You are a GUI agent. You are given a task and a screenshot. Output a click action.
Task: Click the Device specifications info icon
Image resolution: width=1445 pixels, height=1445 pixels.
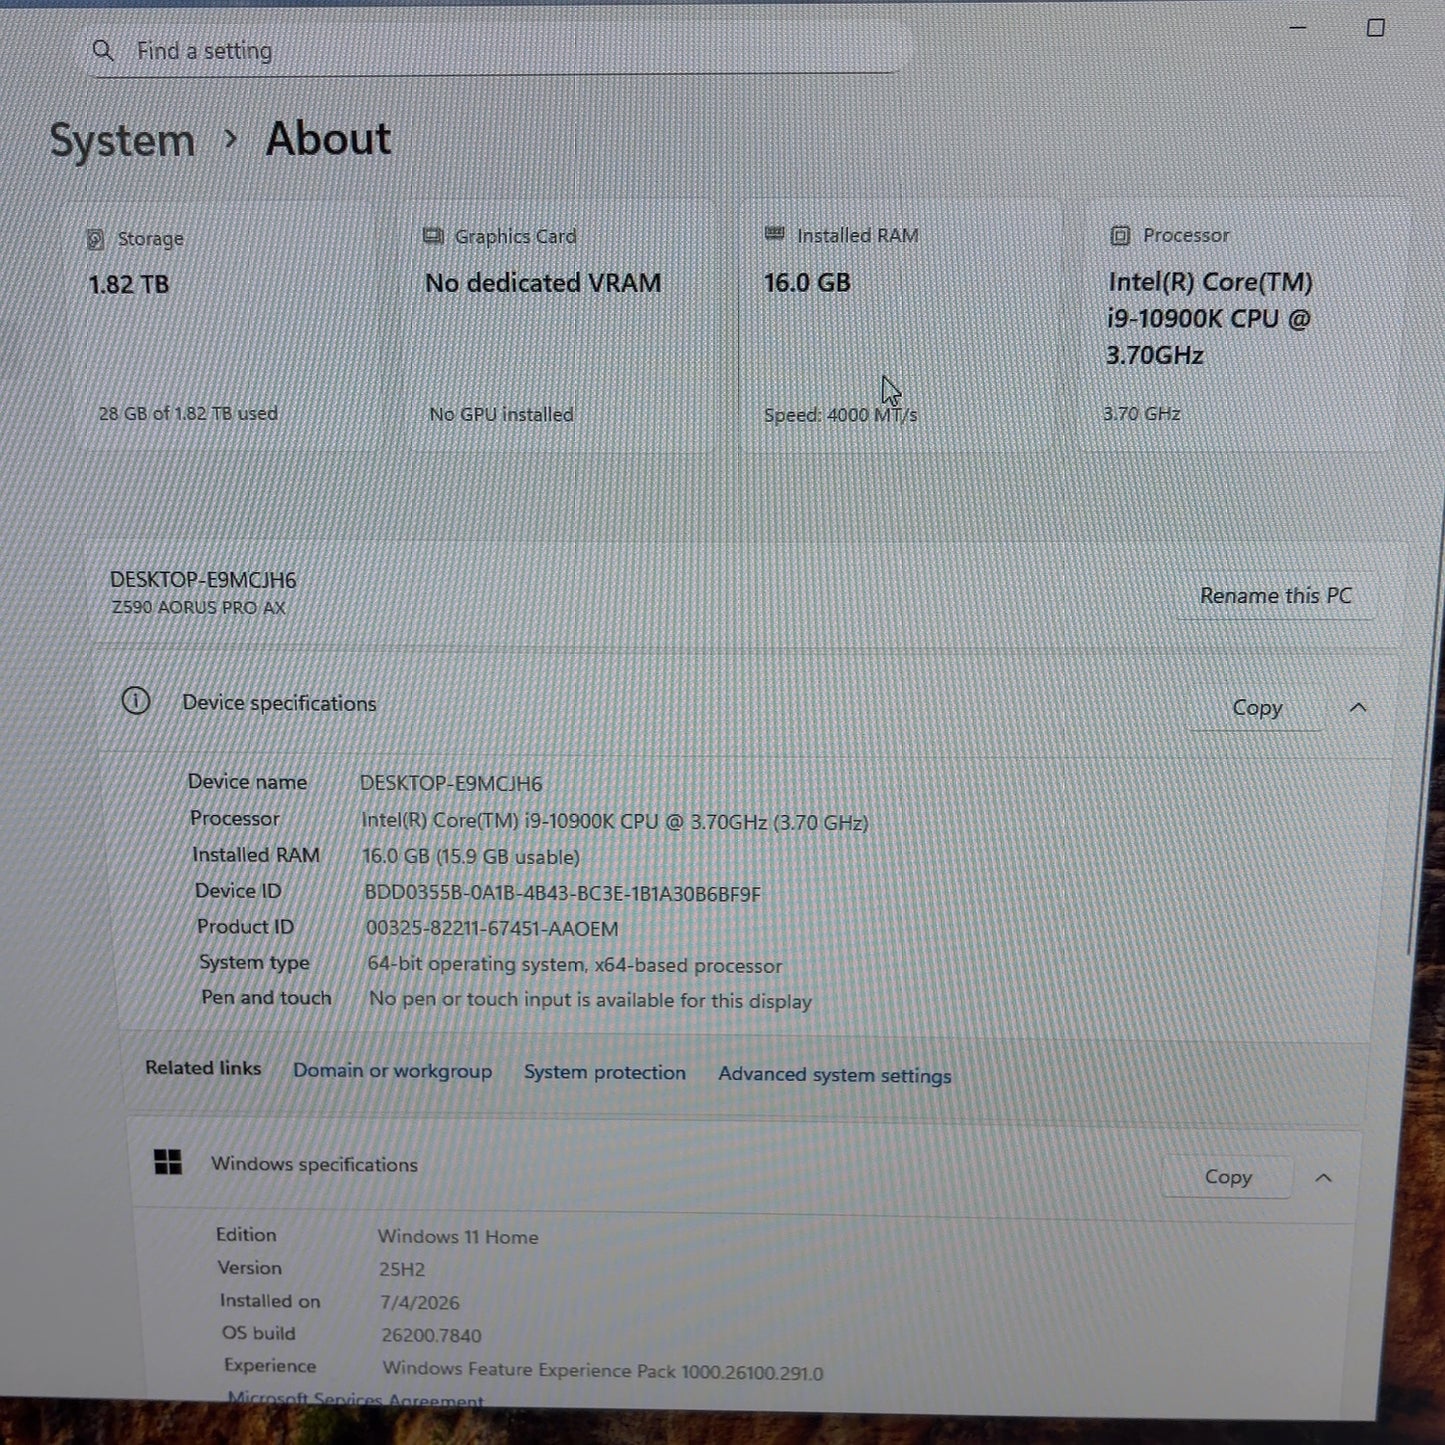click(136, 701)
